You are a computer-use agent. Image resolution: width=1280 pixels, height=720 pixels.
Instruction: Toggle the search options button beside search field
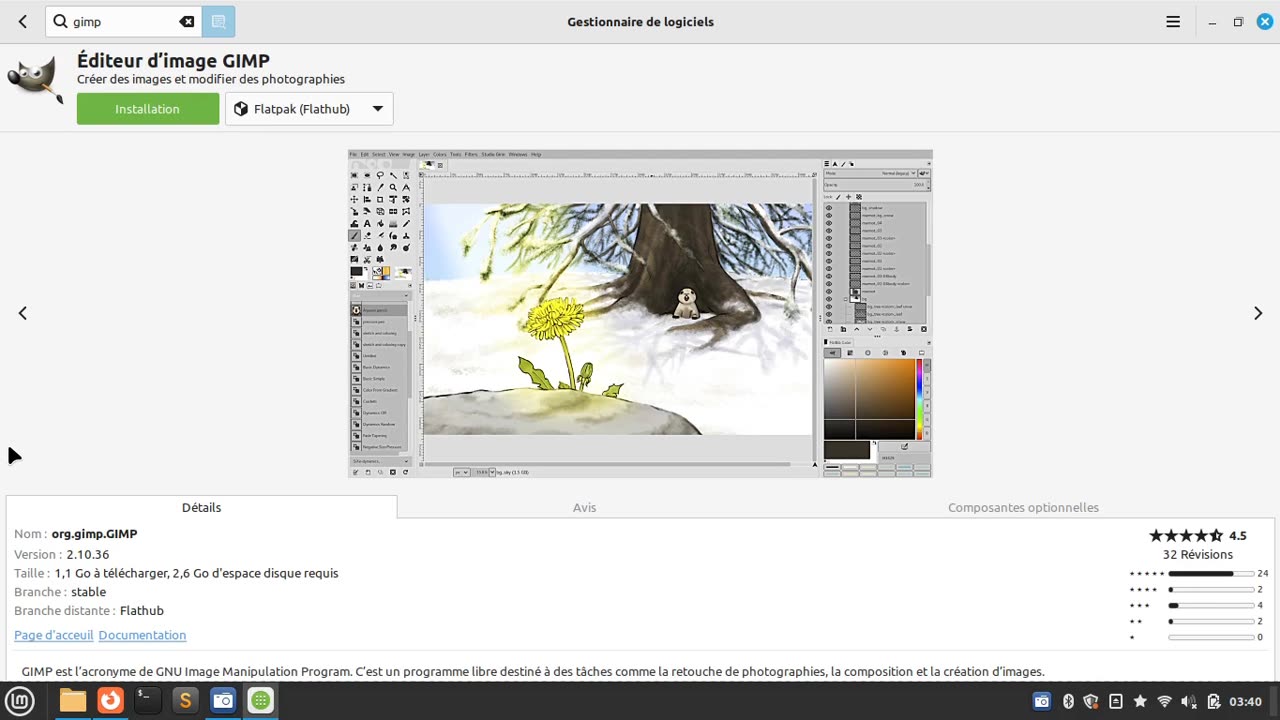coord(218,21)
